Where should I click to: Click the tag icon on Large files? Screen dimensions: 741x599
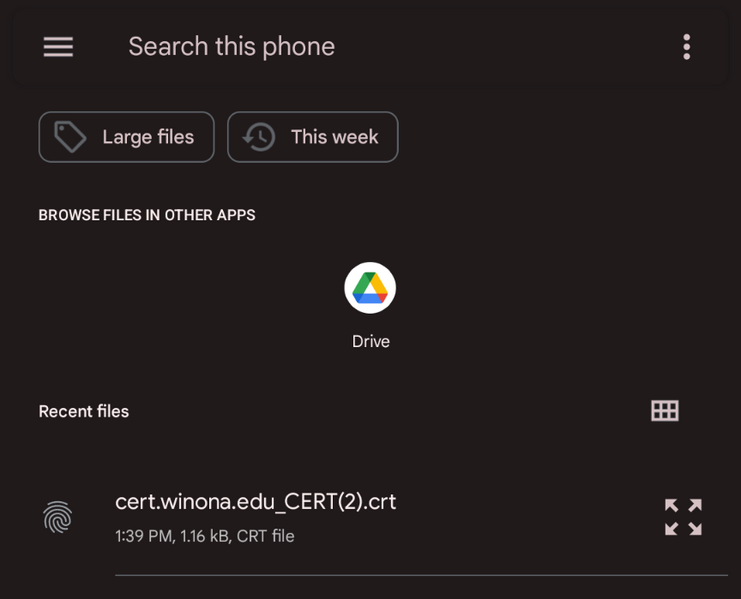point(70,137)
